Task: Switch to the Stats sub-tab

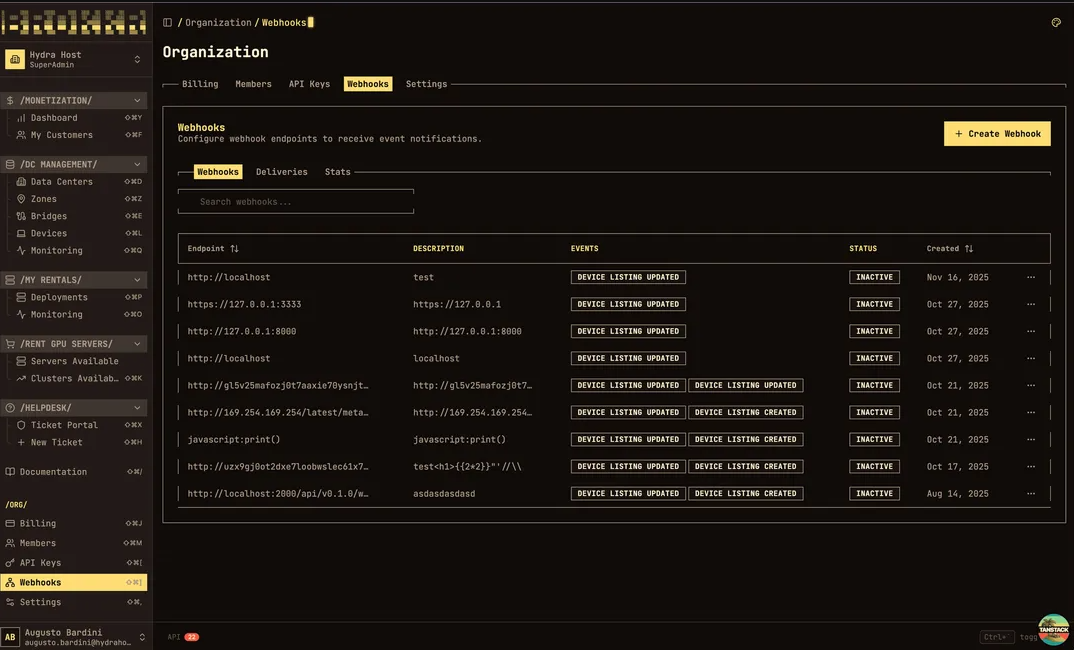Action: click(x=338, y=172)
